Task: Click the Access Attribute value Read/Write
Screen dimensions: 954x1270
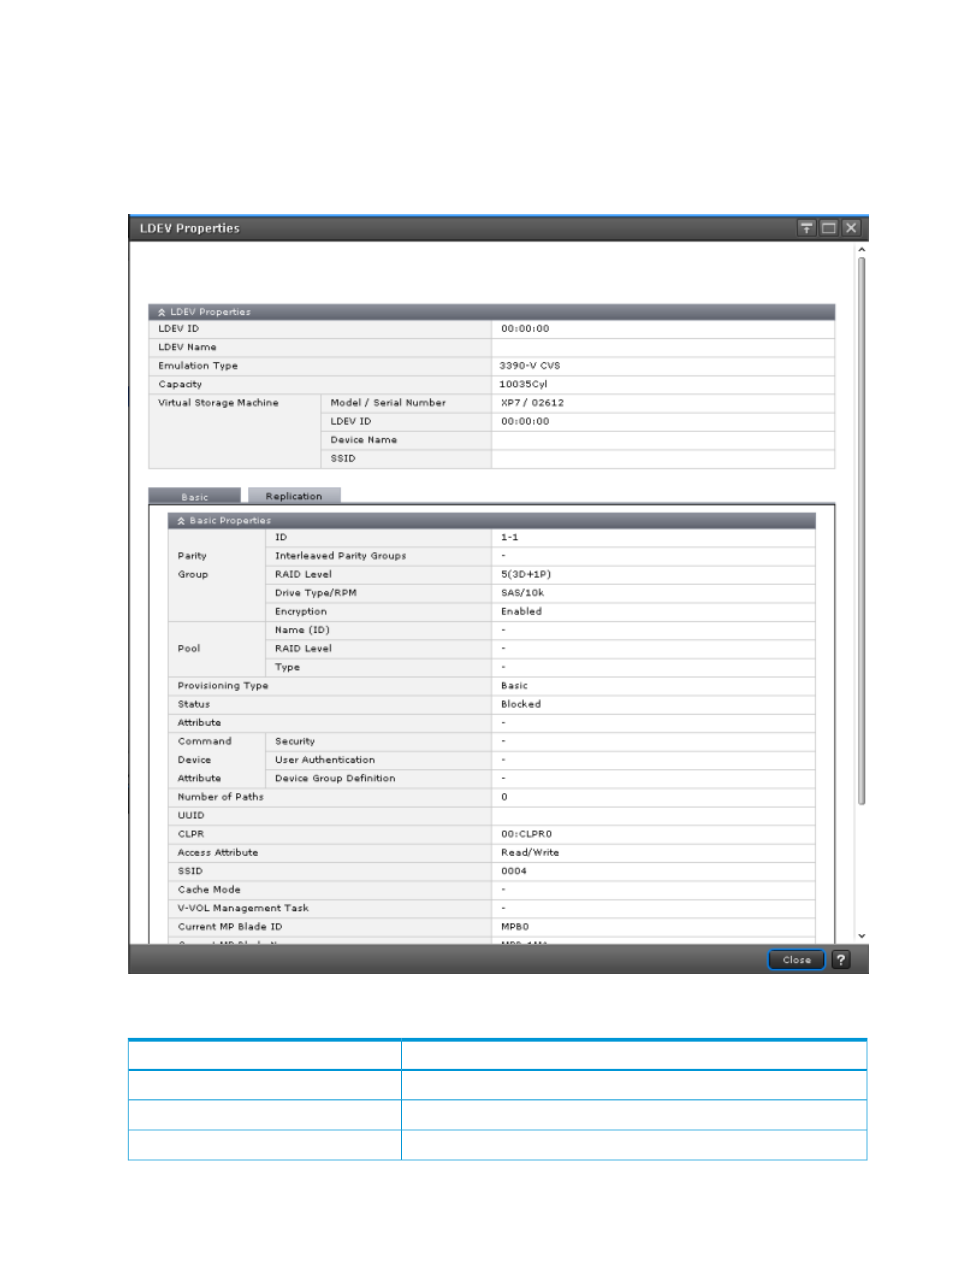Action: pos(530,853)
